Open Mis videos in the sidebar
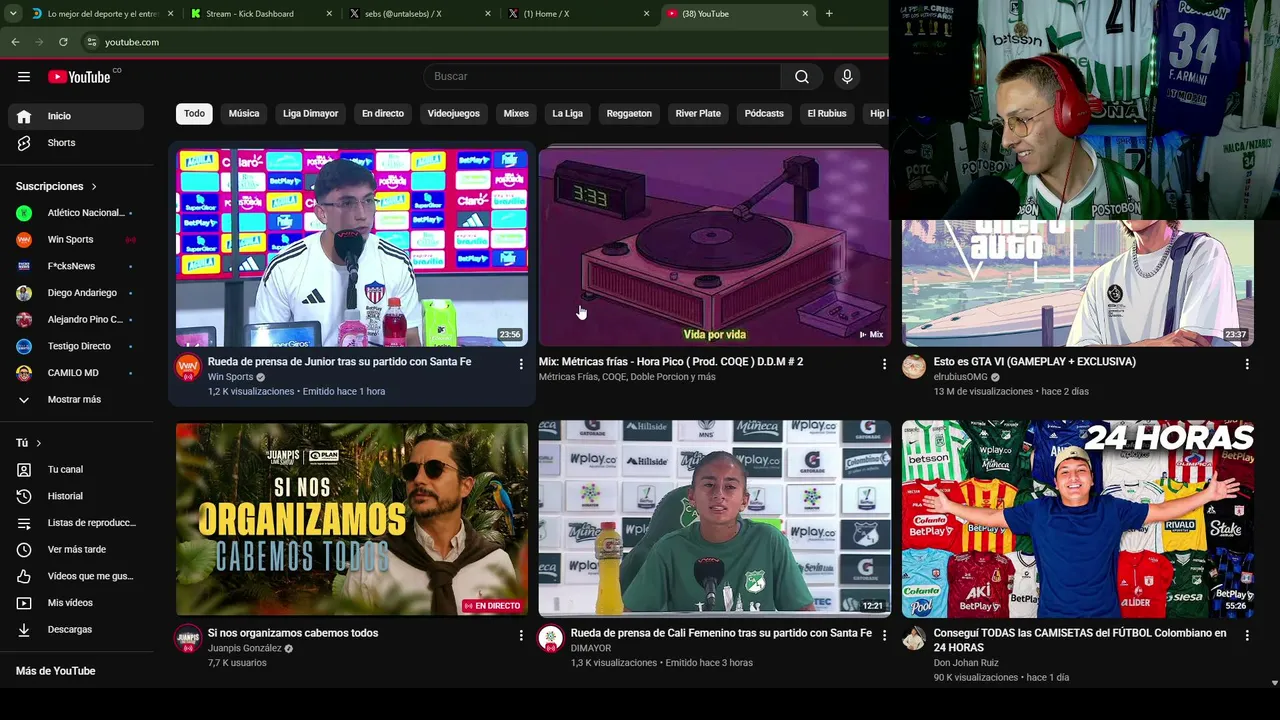Screen dimensions: 1280x720 [x=76, y=603]
